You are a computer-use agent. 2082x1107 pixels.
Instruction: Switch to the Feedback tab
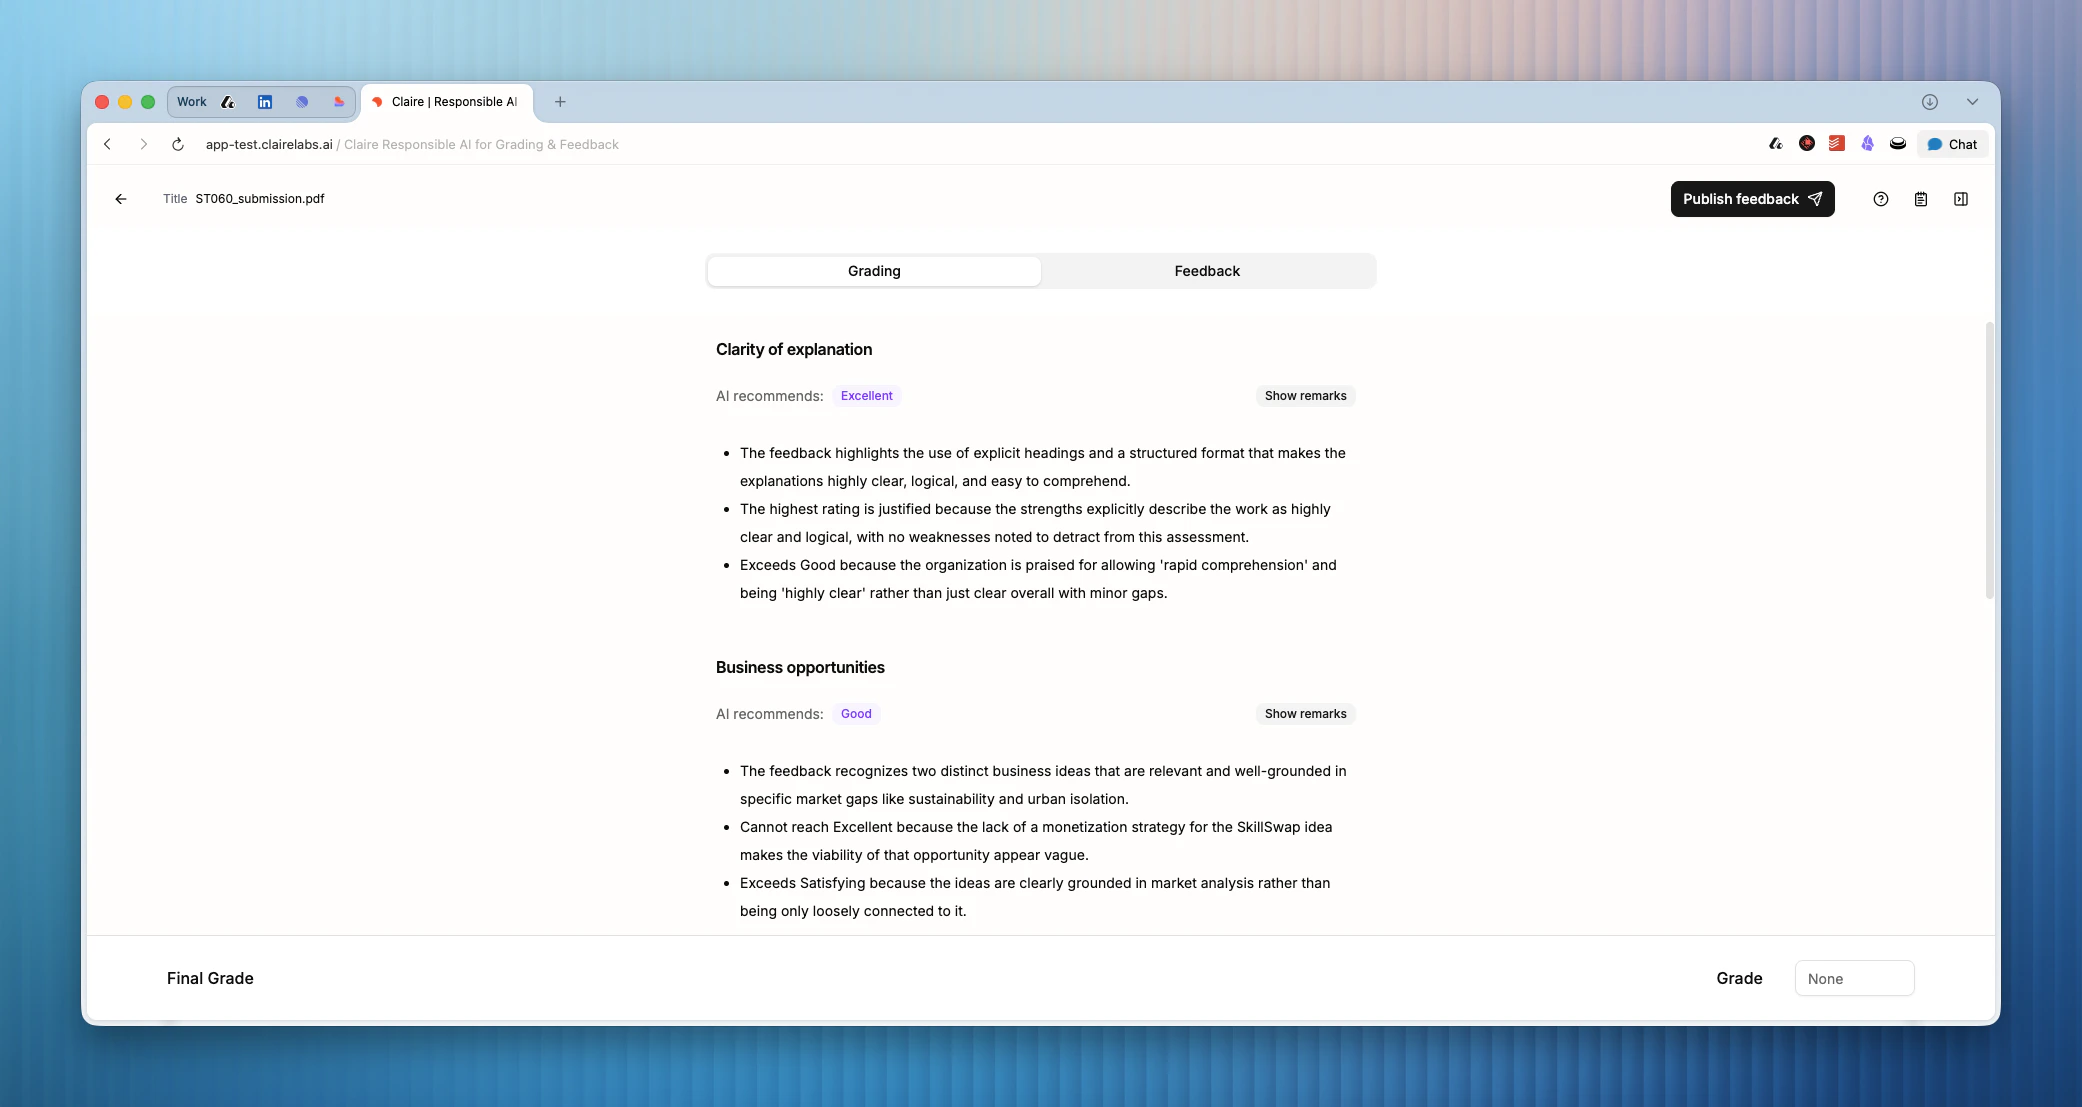tap(1207, 271)
